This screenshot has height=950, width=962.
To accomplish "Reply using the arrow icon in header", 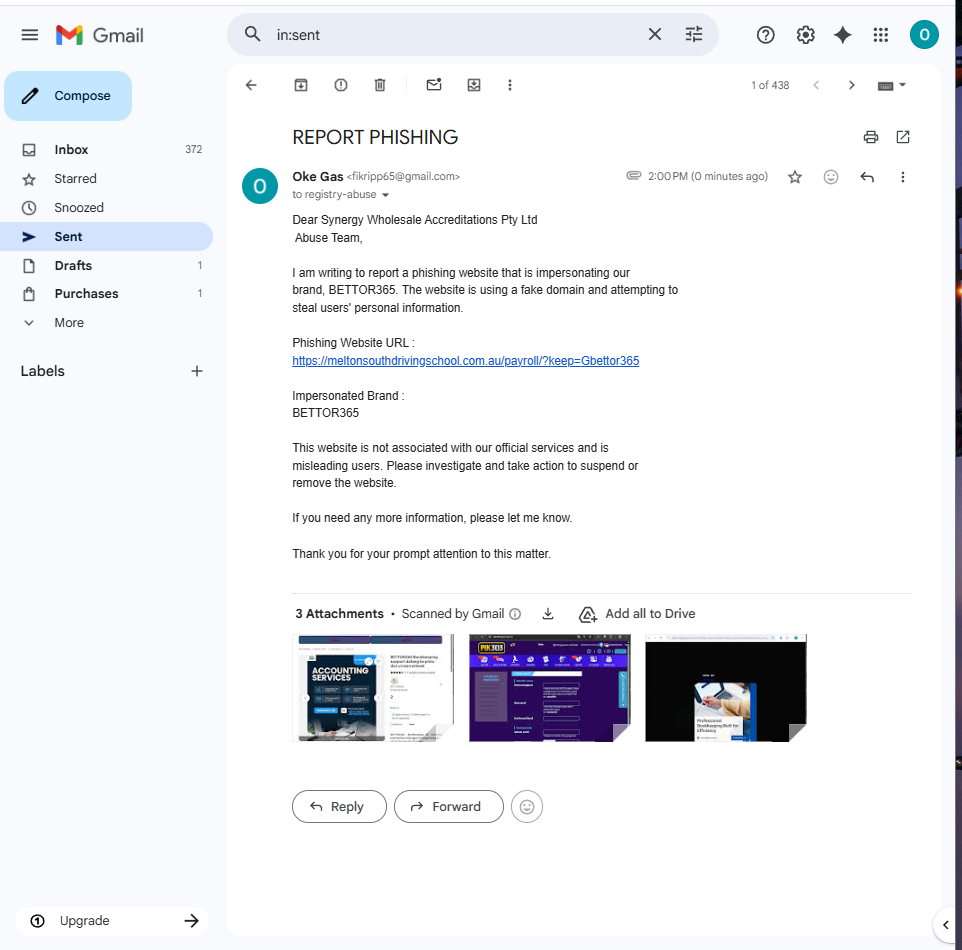I will pos(866,177).
